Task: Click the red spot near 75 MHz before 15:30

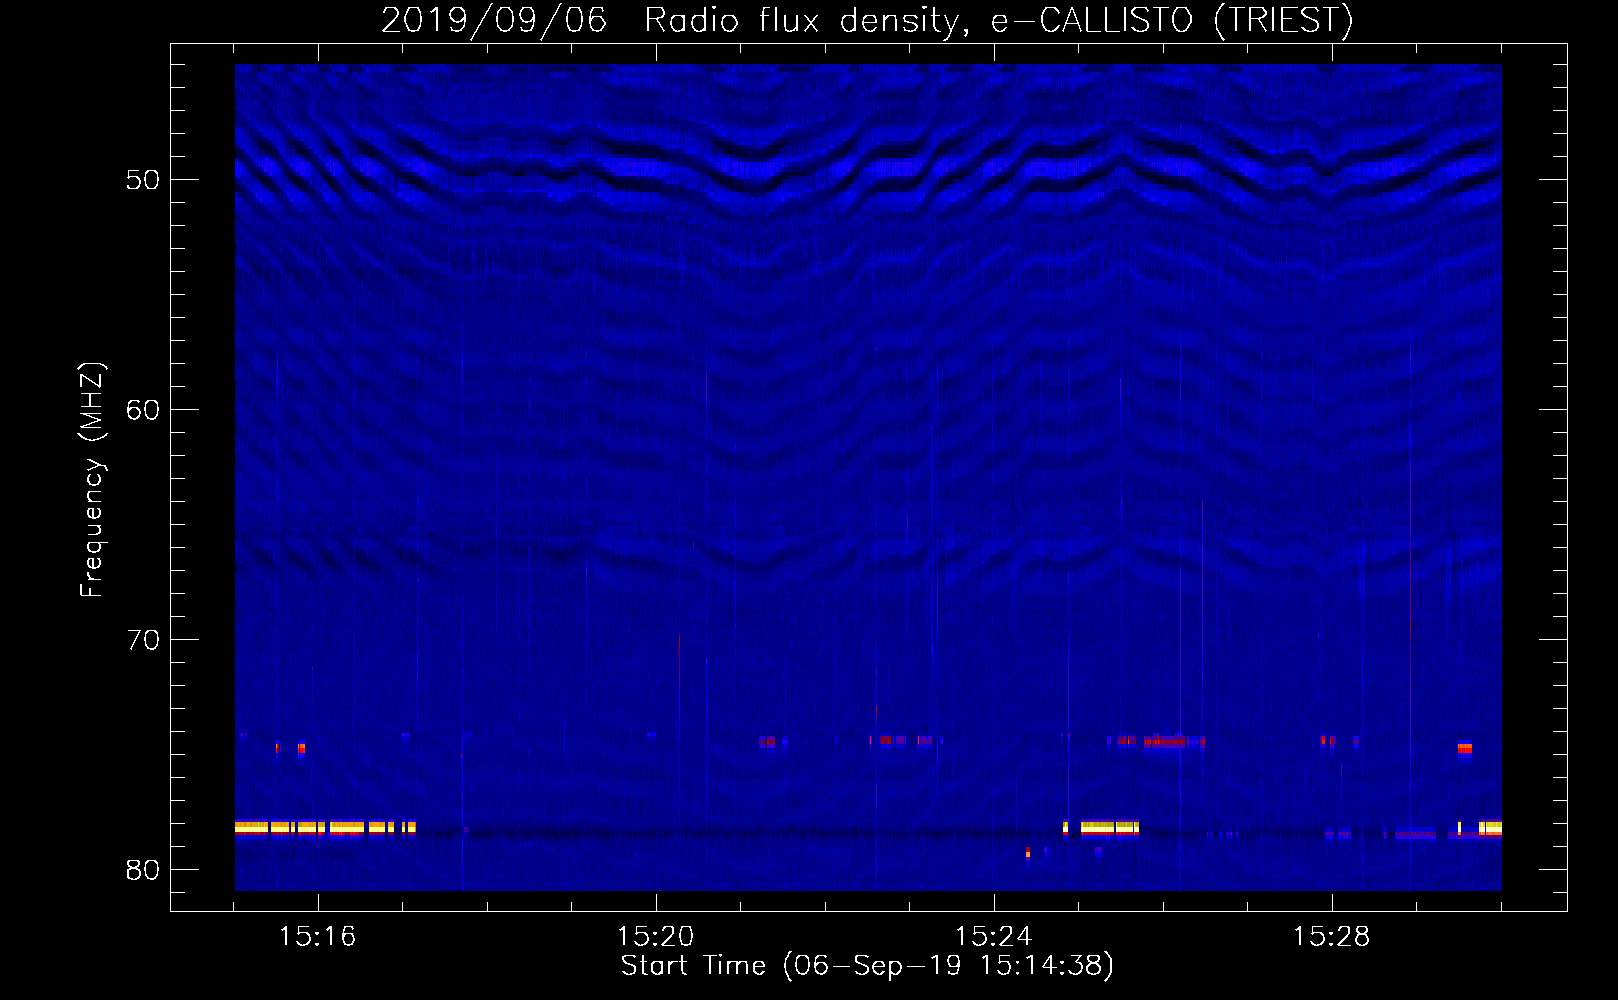Action: point(1464,748)
